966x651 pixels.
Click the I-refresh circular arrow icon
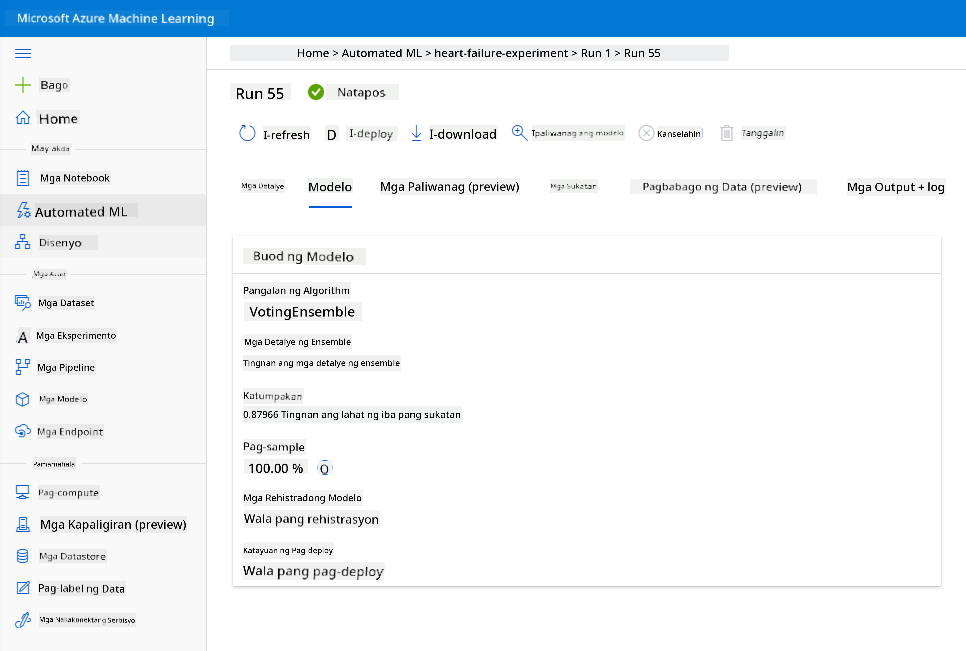(x=247, y=133)
